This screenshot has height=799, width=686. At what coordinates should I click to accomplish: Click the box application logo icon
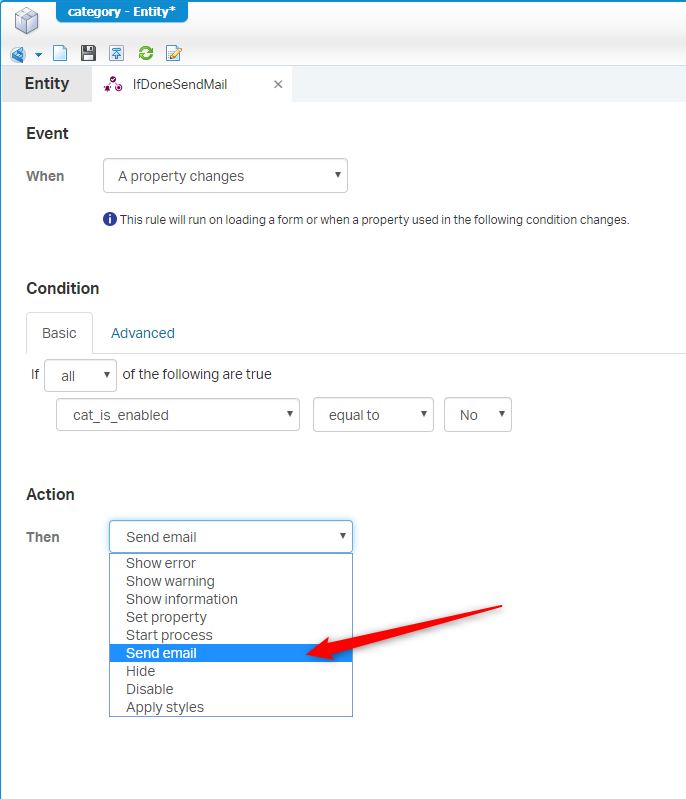[26, 19]
